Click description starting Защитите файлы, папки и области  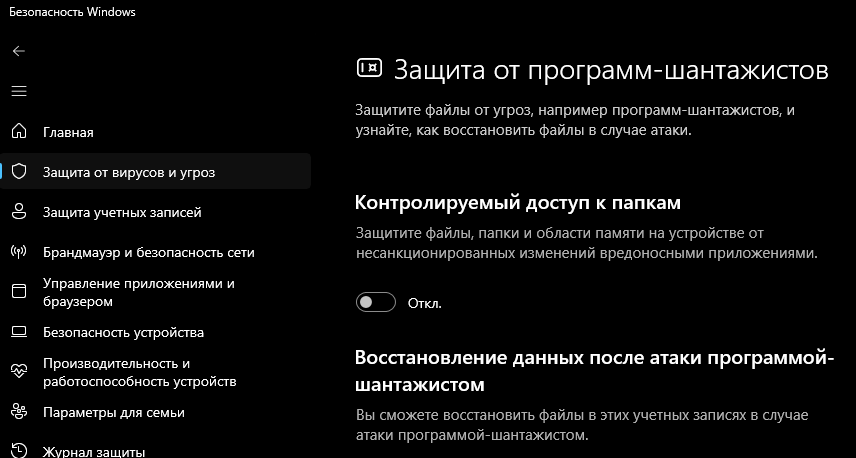587,243
